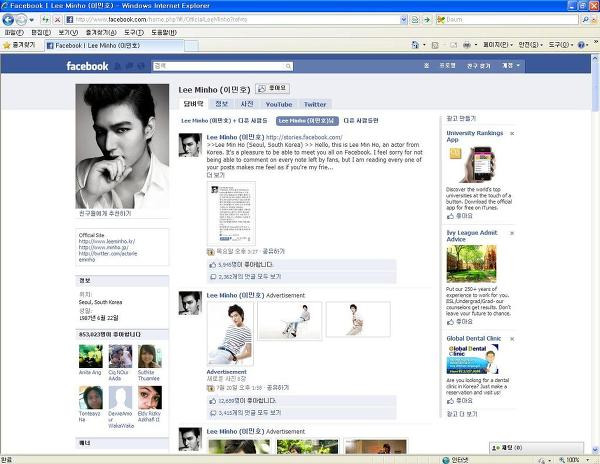Click the Help question mark icon

click(581, 45)
